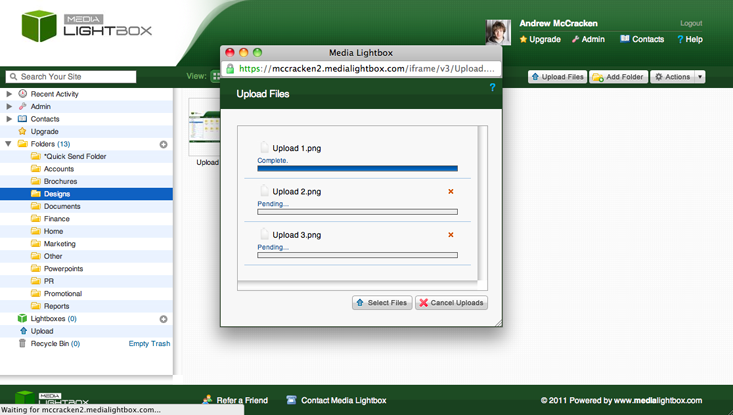The width and height of the screenshot is (733, 415).
Task: Remove Upload 3.png from upload queue
Action: [451, 235]
